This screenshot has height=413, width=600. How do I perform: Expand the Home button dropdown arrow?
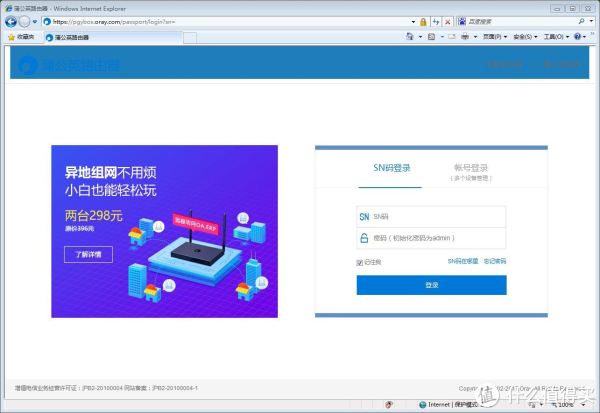[420, 37]
